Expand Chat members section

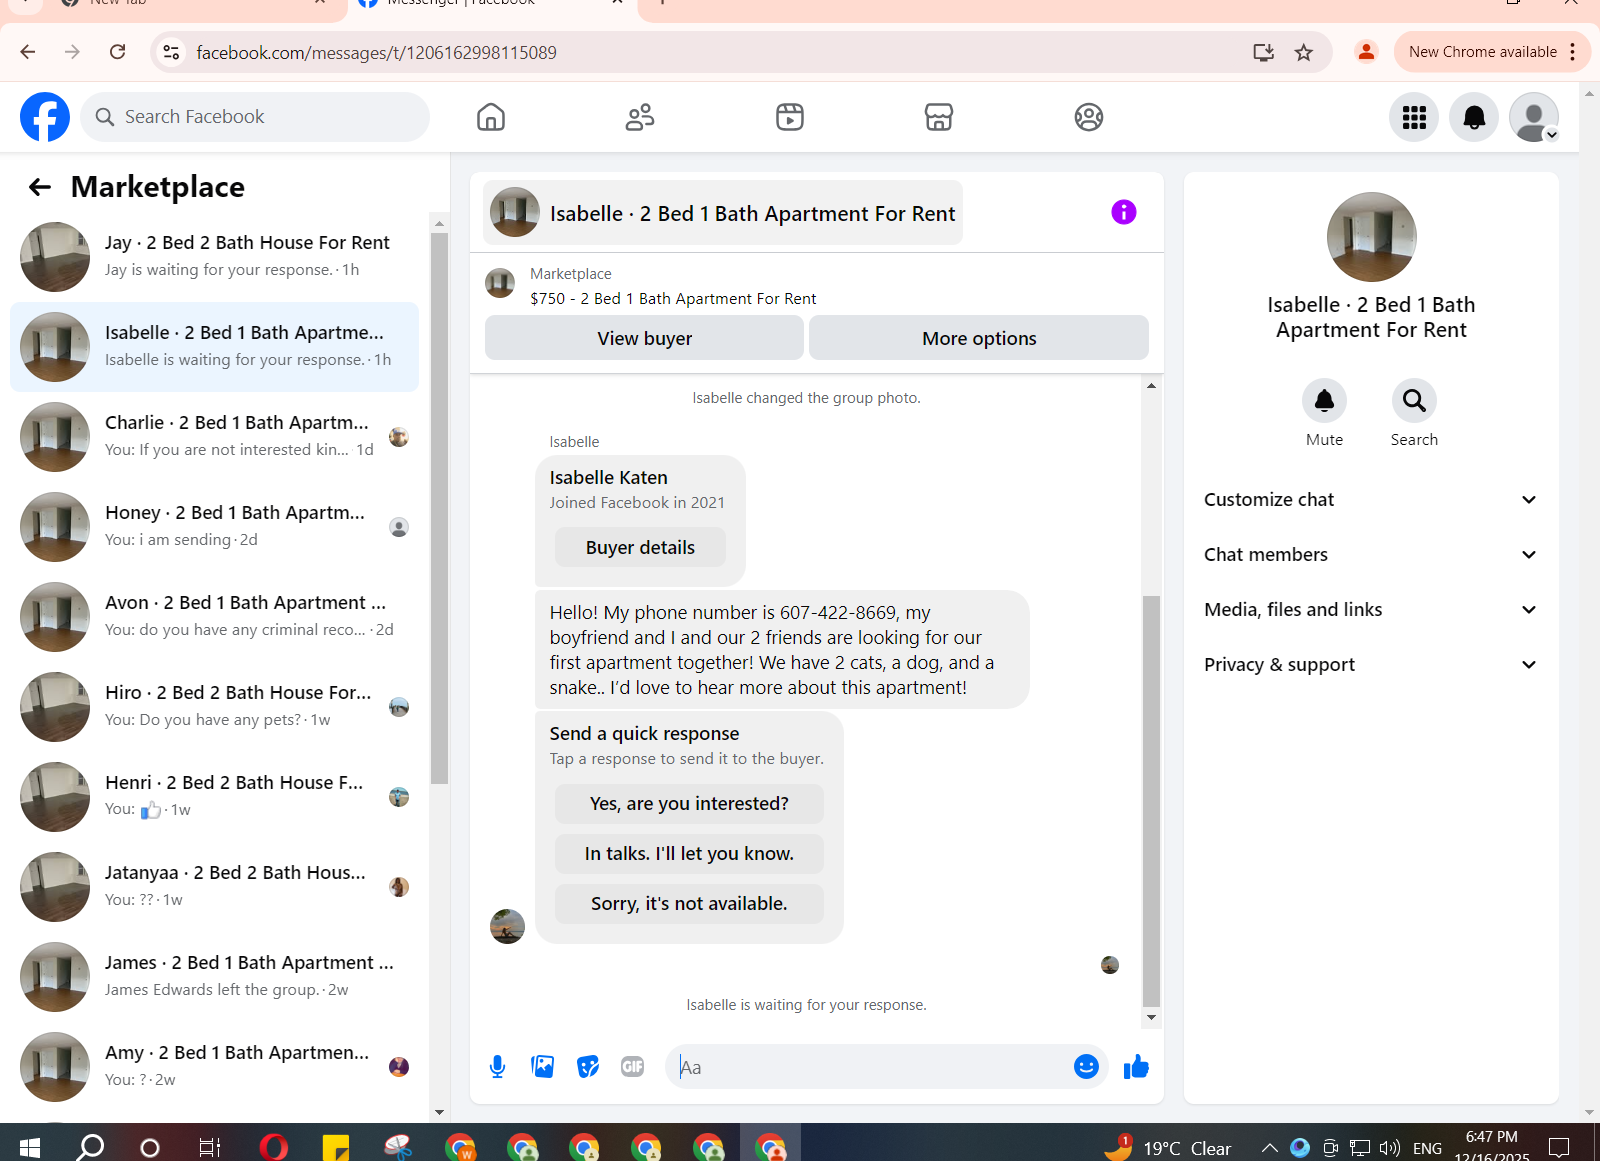(1370, 555)
